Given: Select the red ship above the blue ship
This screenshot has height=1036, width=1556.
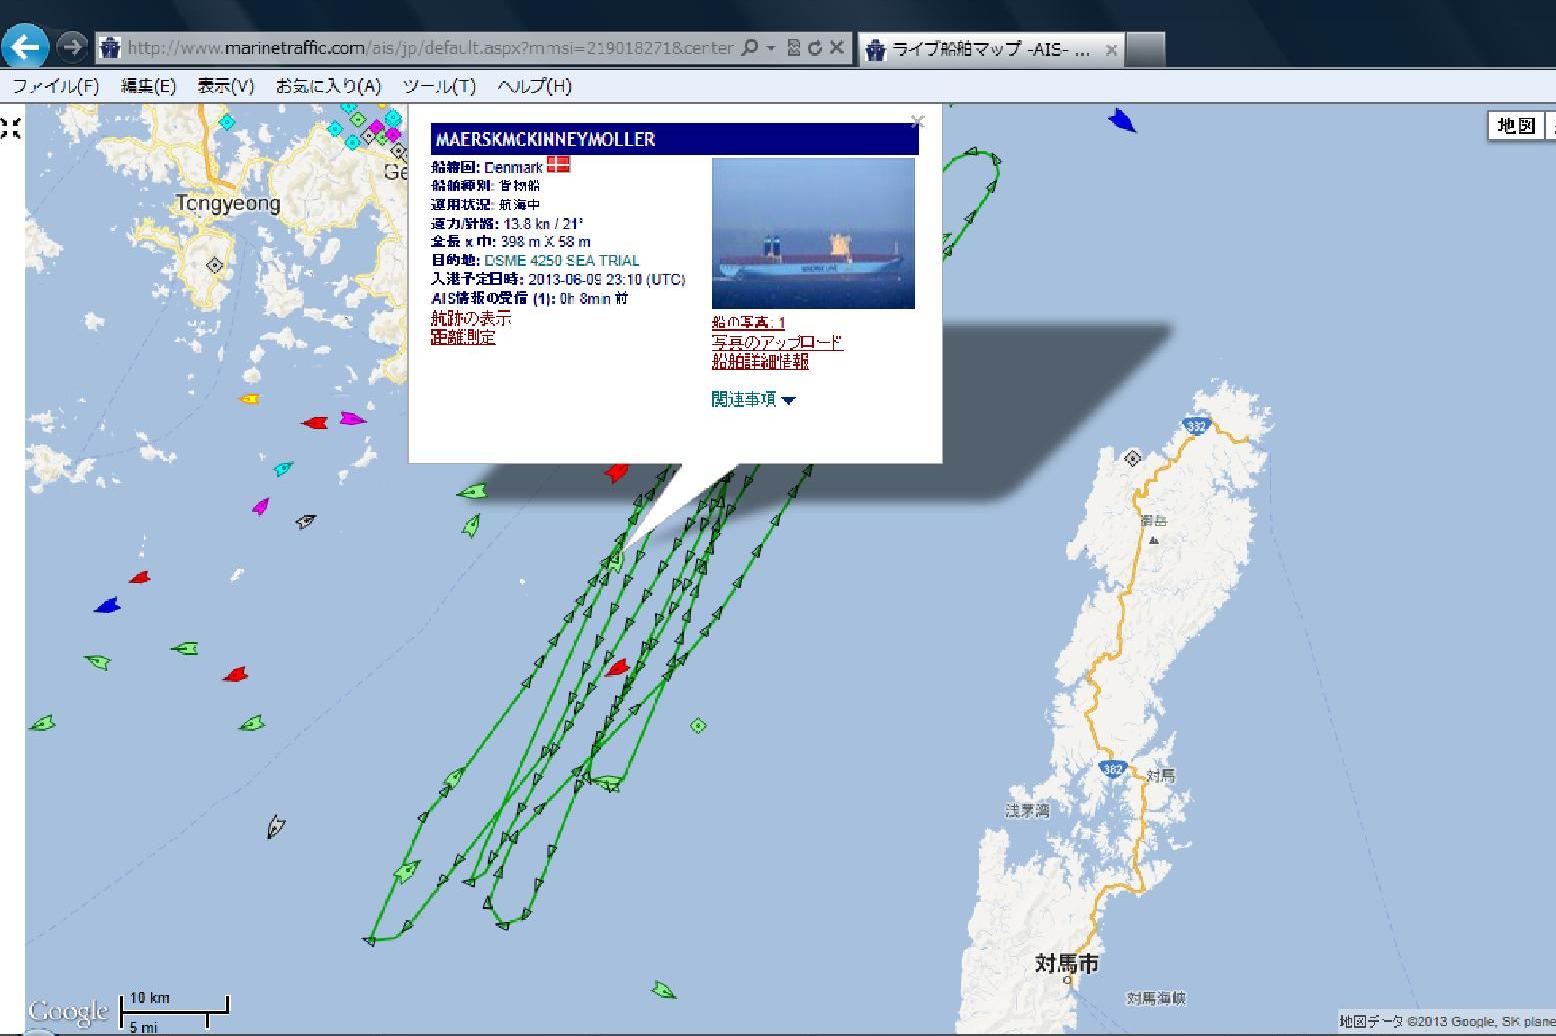Looking at the screenshot, I should click(140, 578).
